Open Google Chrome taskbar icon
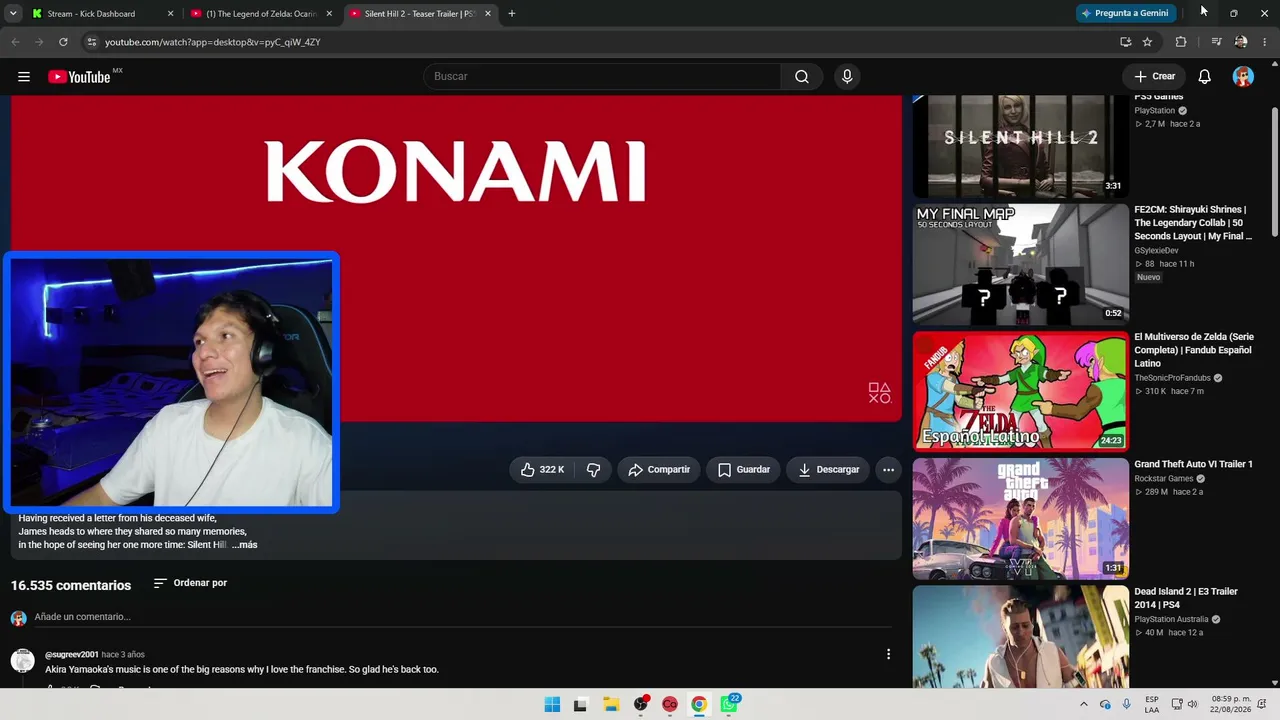Viewport: 1280px width, 720px height. tap(699, 705)
